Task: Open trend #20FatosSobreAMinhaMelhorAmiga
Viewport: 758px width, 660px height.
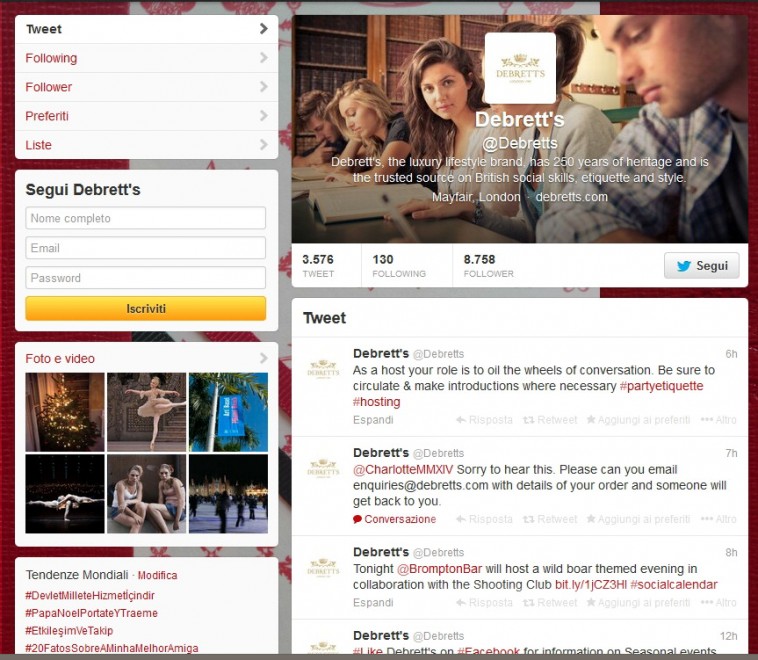Action: click(x=112, y=648)
